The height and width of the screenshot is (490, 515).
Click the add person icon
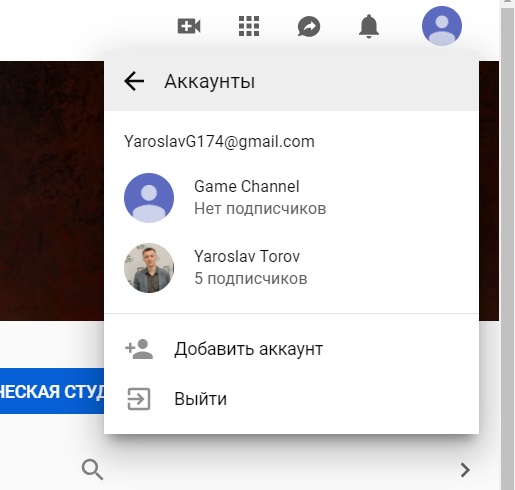tap(139, 349)
